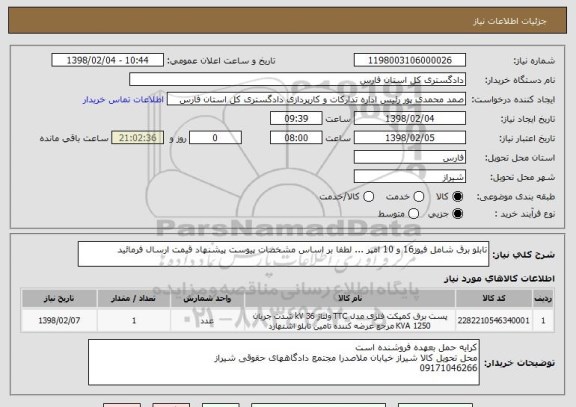This screenshot has height=407, width=576.
Task: Click the remaining days field showing 0
Action: 215,138
